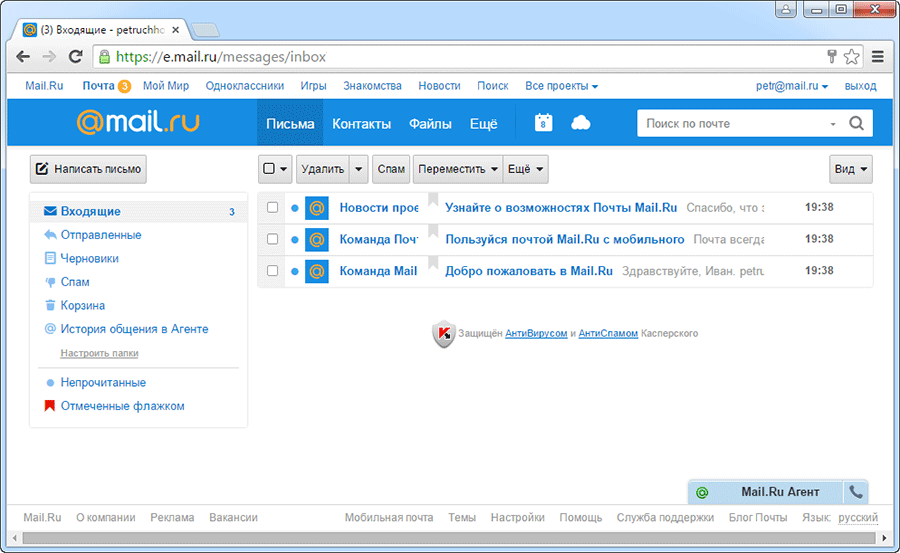Click unread badge 3 next to Почта

point(124,86)
